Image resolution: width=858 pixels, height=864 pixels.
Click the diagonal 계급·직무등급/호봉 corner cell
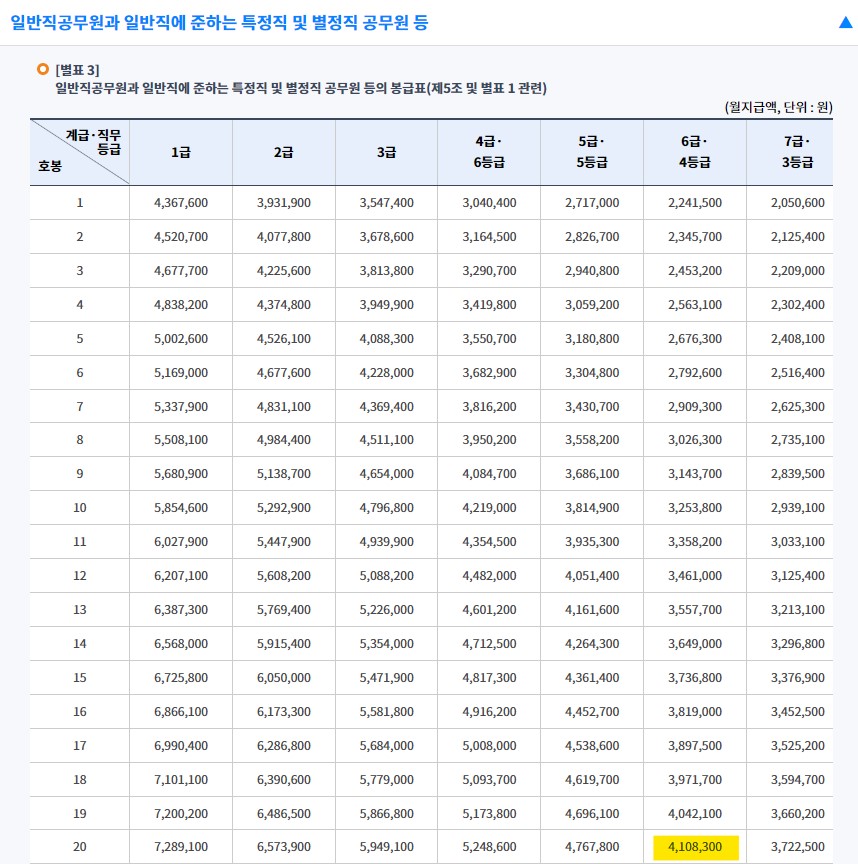pos(78,151)
